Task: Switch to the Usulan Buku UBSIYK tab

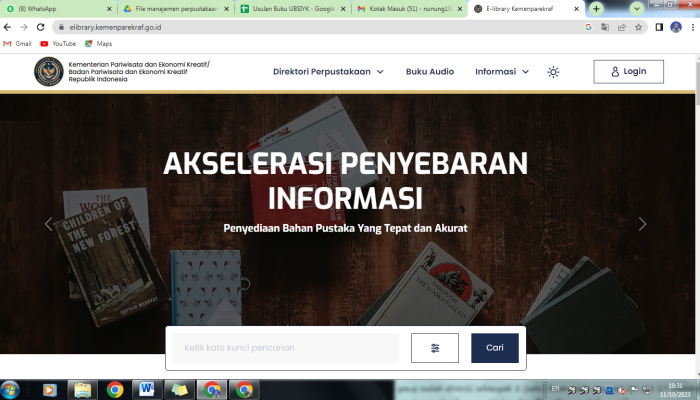Action: click(289, 8)
